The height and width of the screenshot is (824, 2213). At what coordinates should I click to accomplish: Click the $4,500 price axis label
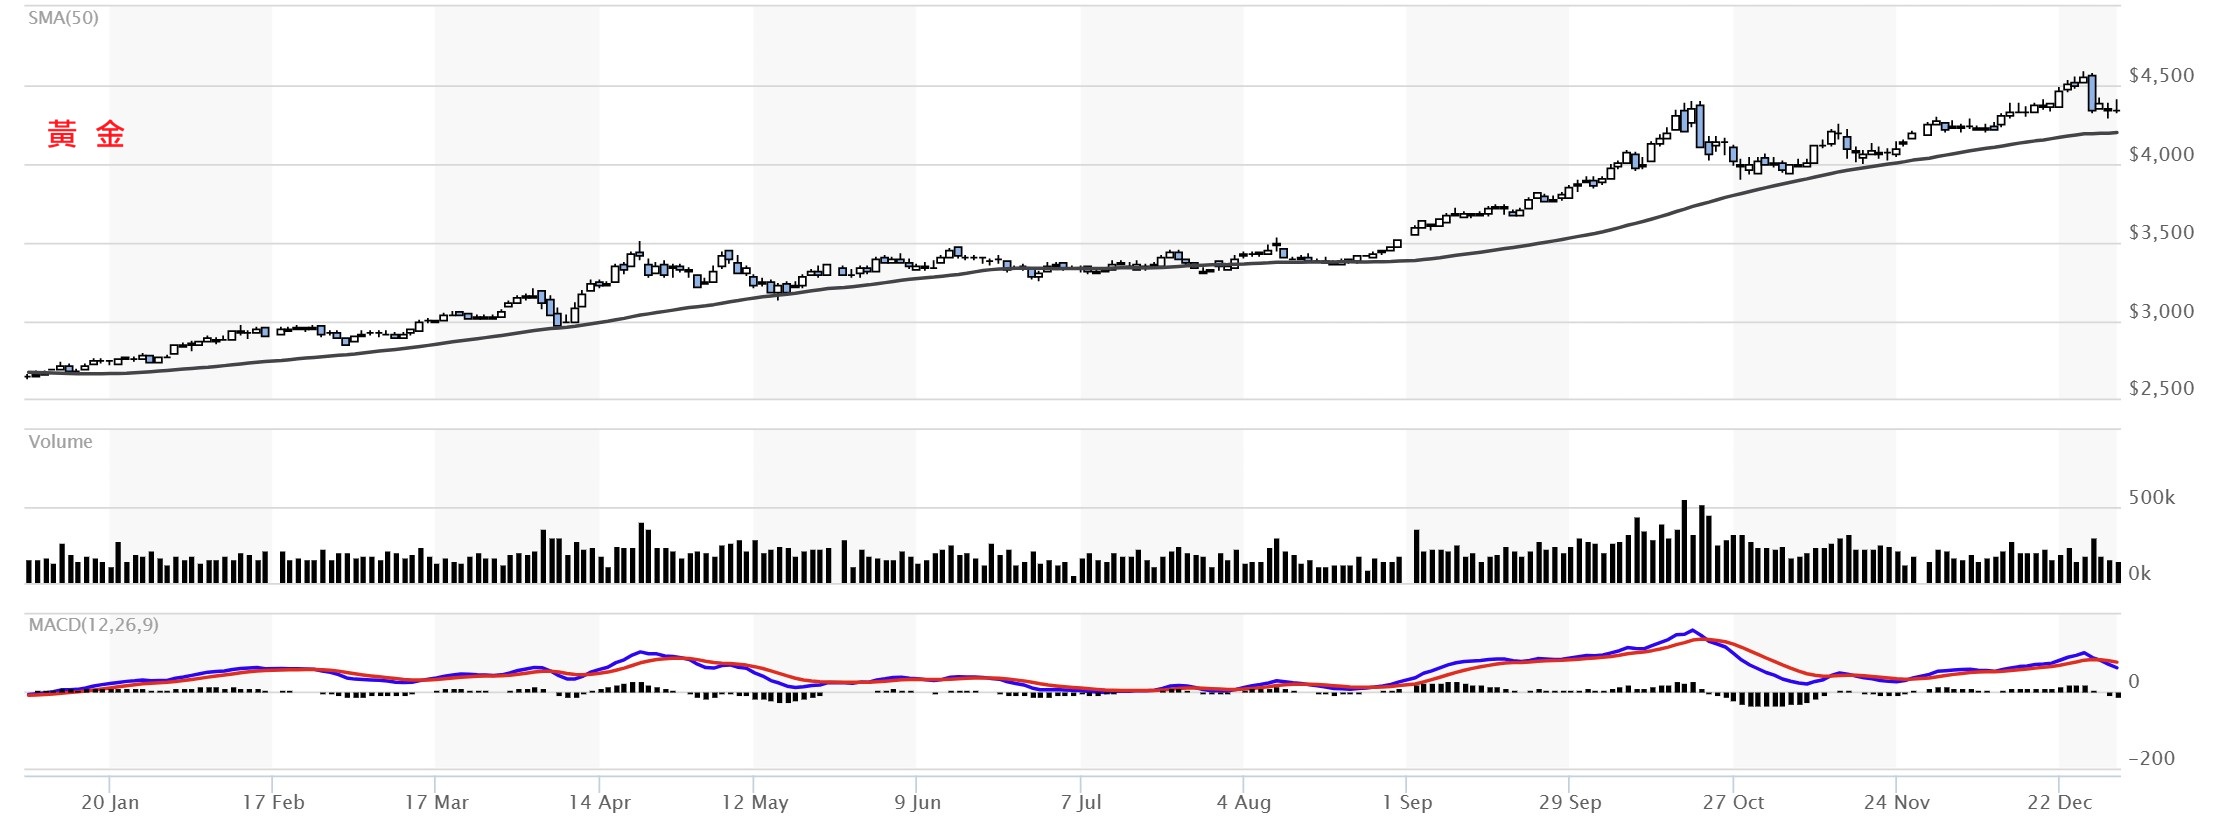[2161, 76]
